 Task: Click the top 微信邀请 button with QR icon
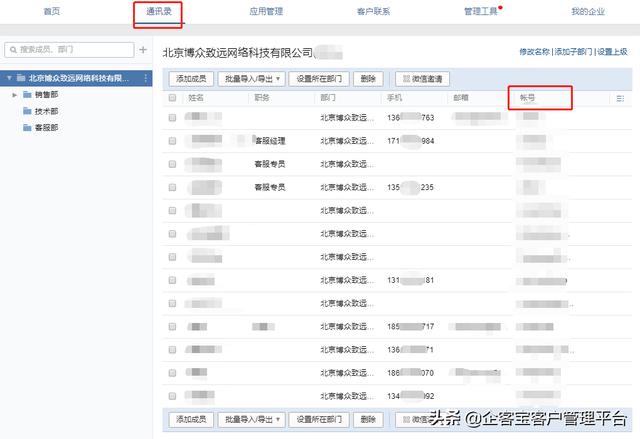[x=423, y=77]
